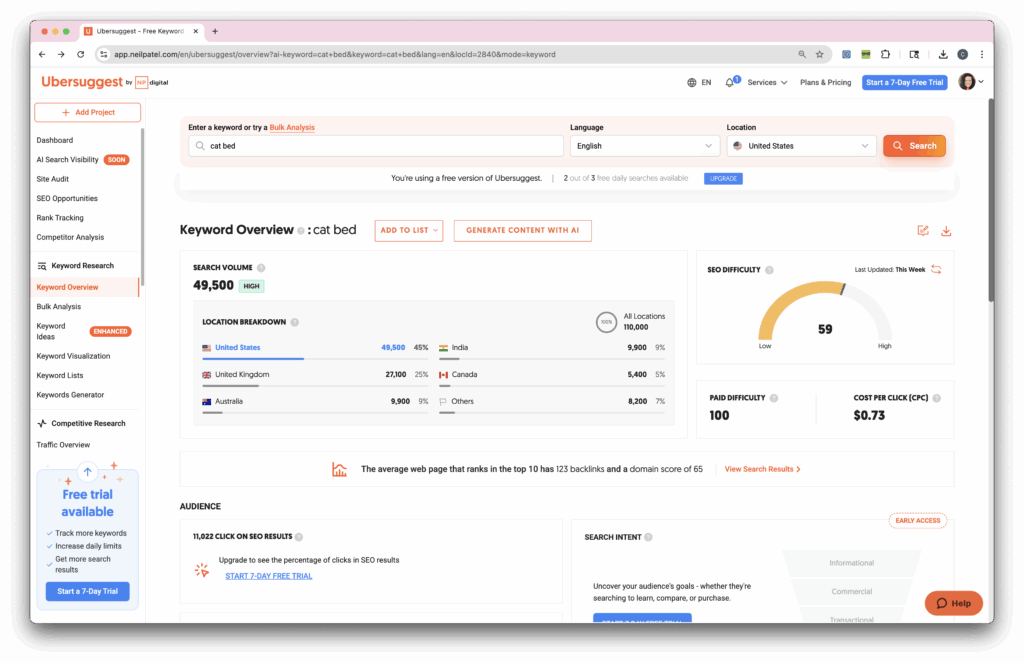Click the Location Breakdown info icon

(295, 322)
